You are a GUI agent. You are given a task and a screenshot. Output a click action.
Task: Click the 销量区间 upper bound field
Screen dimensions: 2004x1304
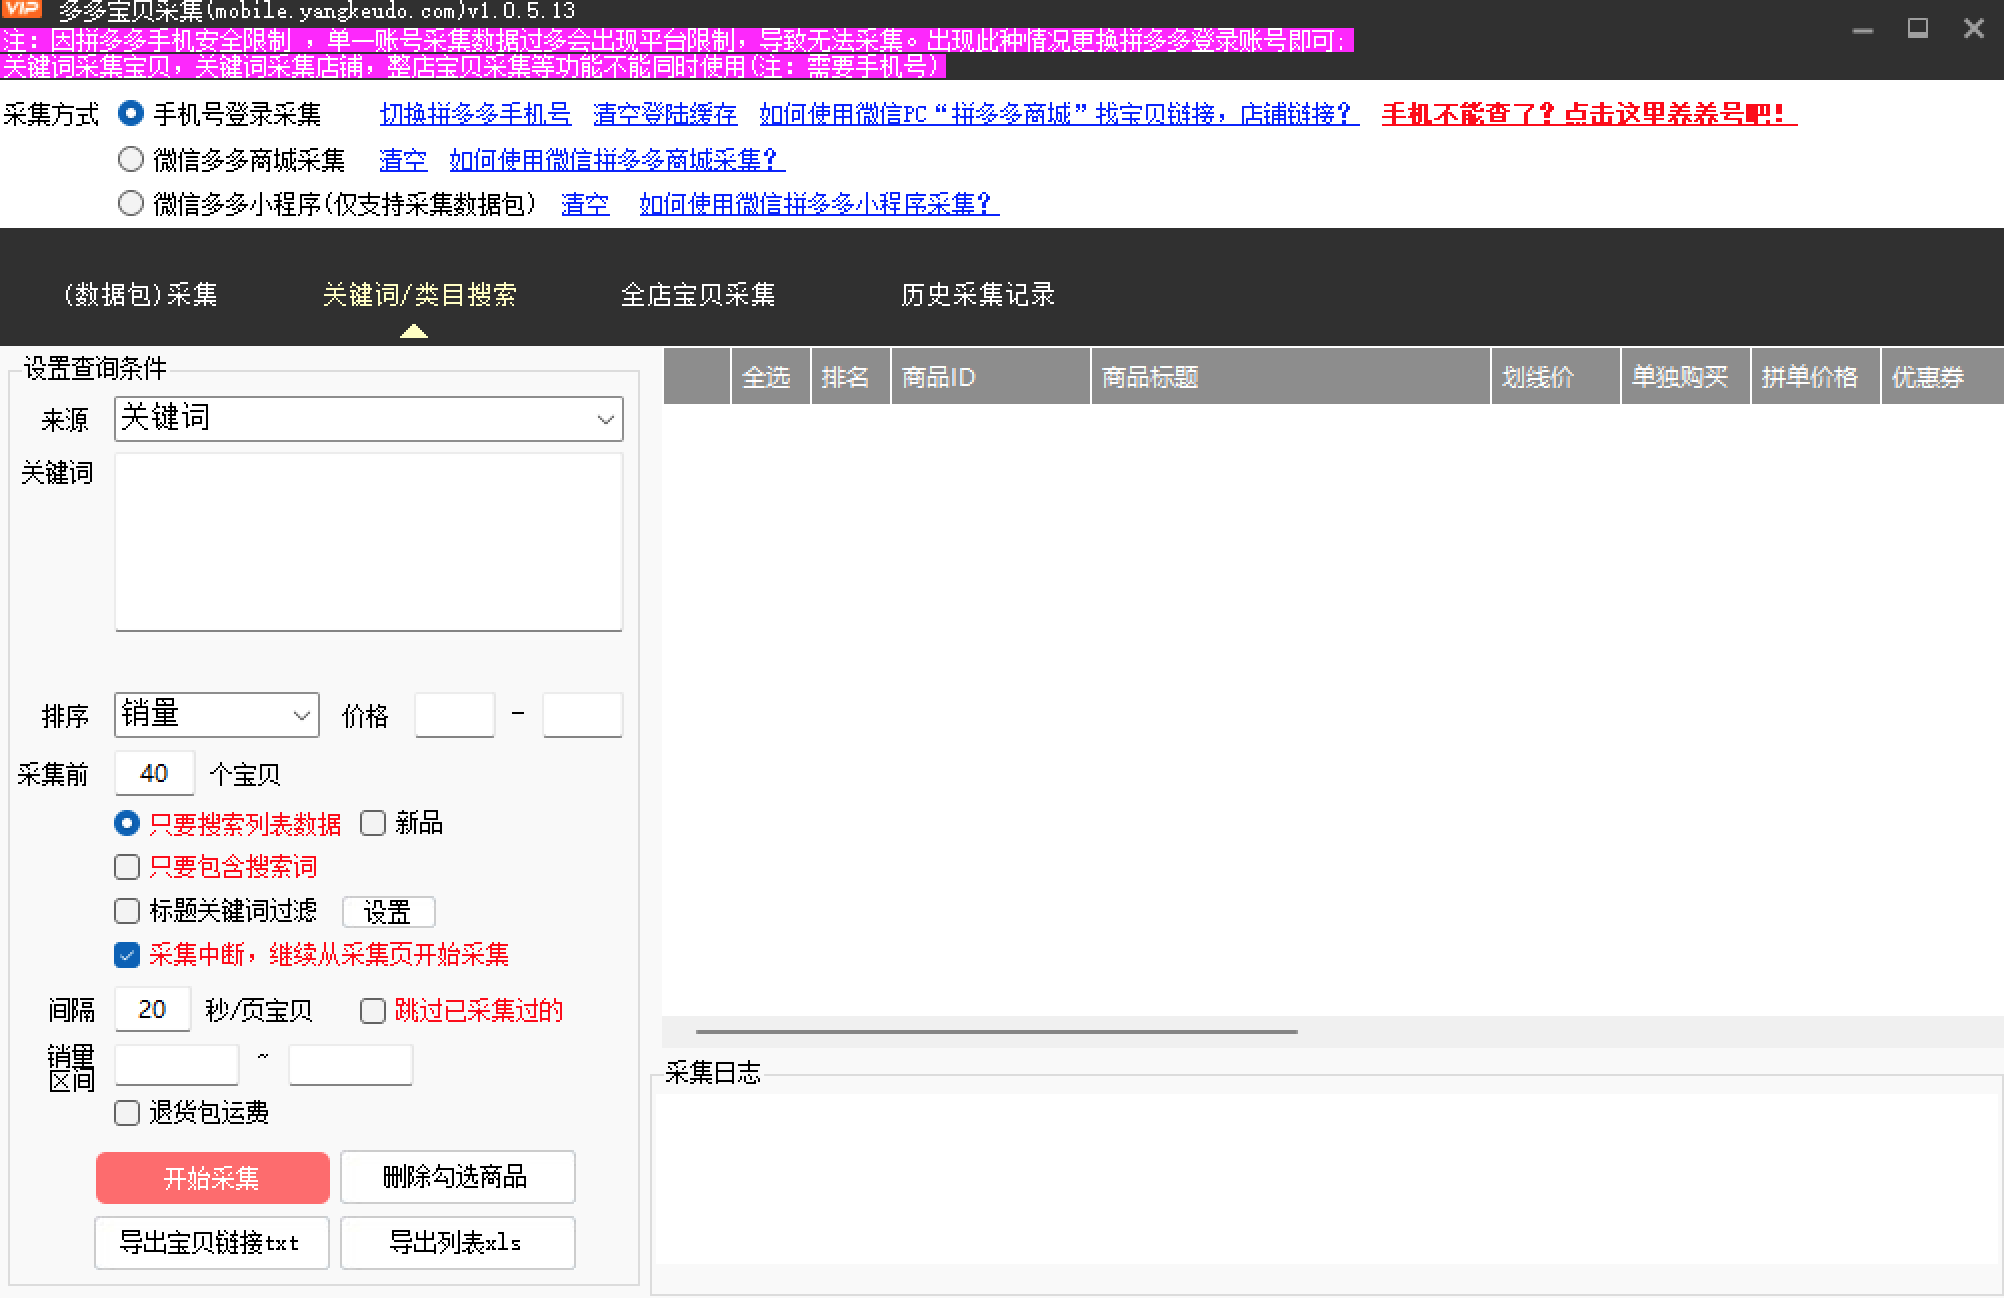(351, 1065)
